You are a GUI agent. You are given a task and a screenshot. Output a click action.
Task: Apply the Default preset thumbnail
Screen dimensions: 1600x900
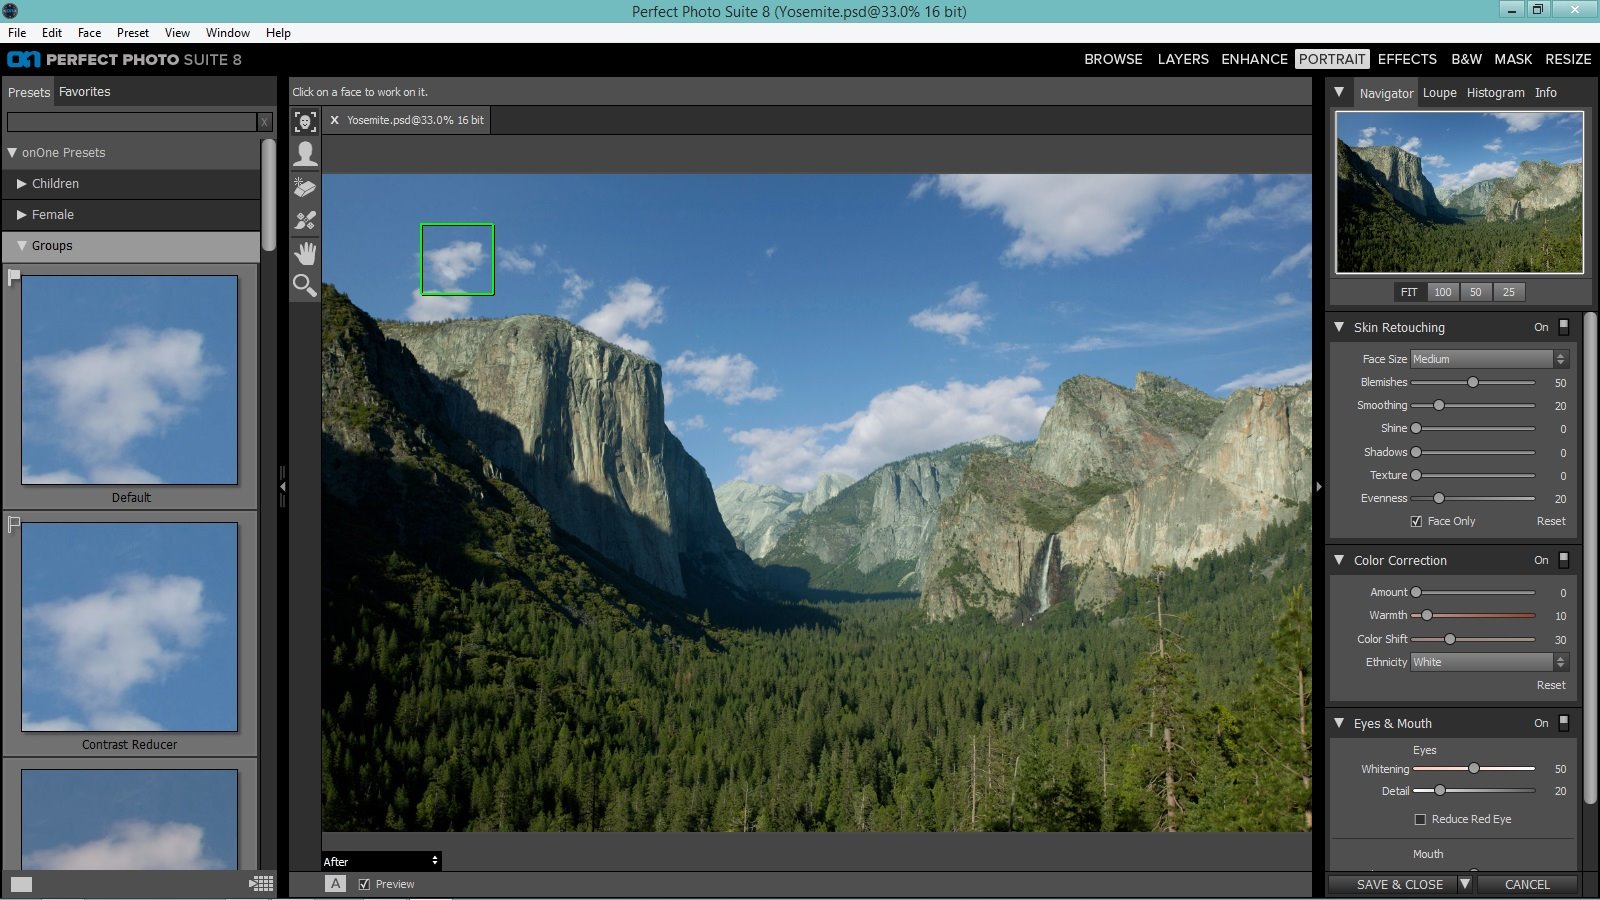point(130,380)
